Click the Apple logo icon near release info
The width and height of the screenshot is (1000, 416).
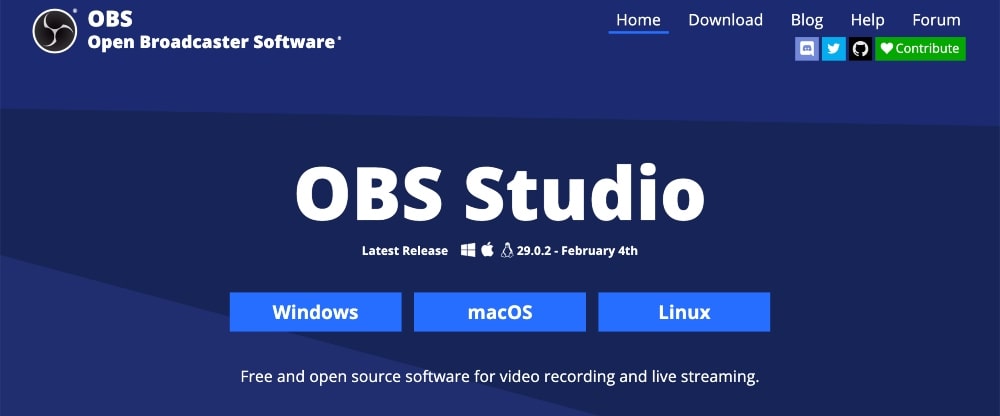[x=487, y=249]
